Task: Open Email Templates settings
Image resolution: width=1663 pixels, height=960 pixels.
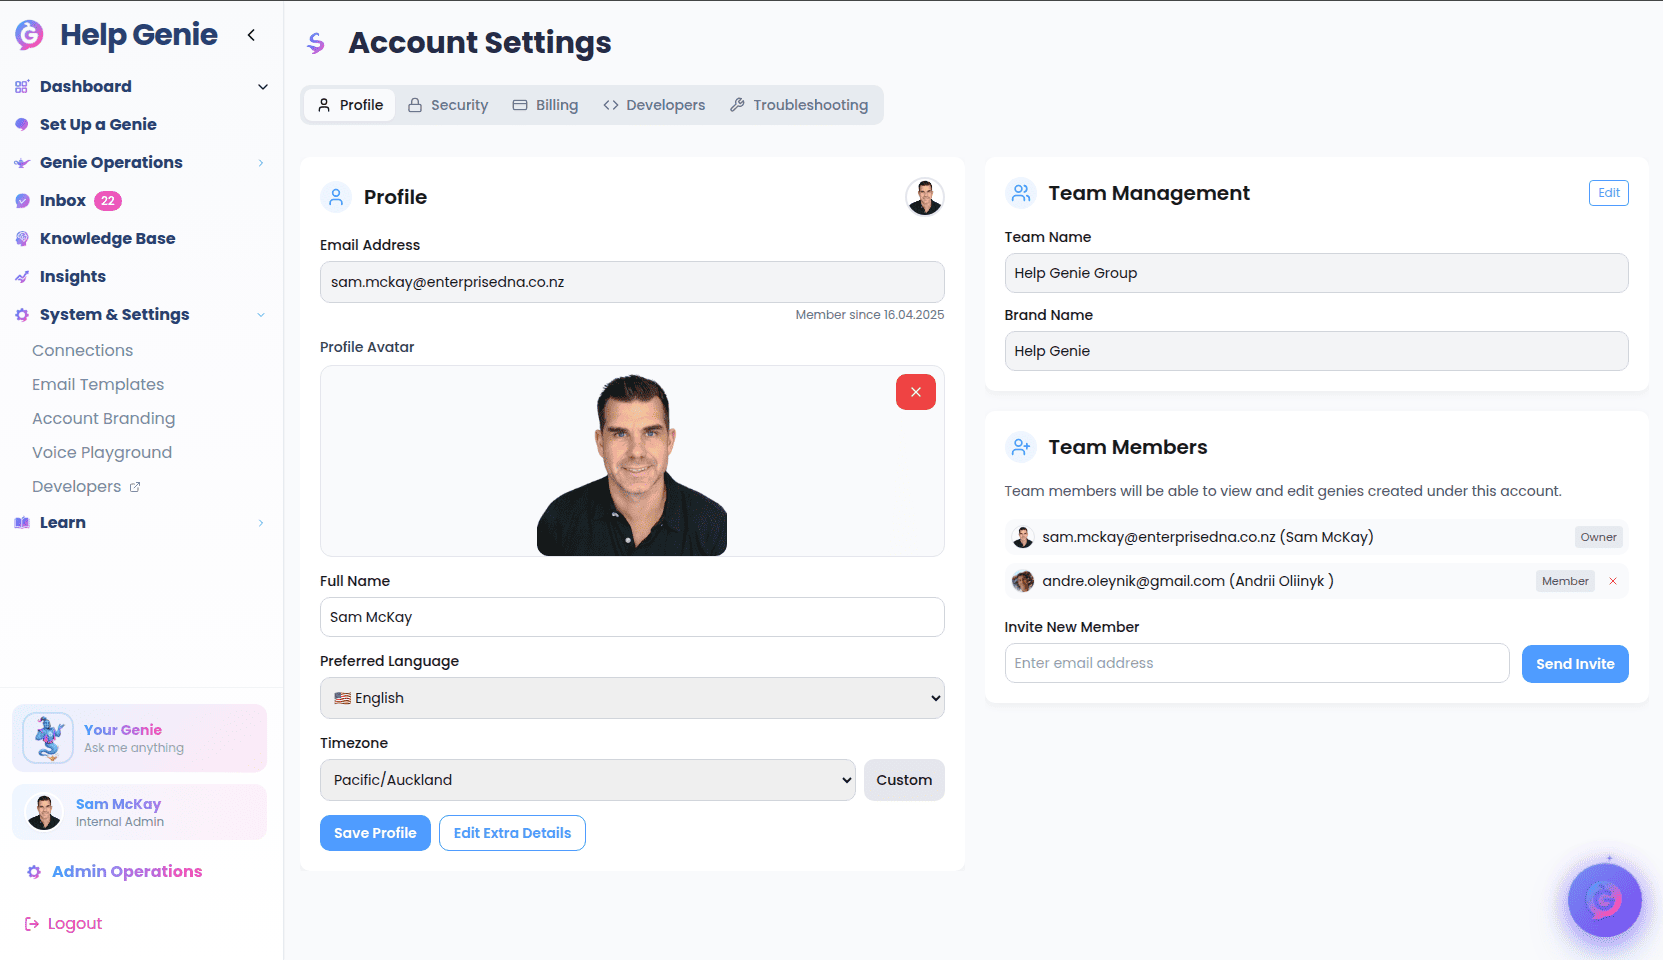Action: (98, 385)
